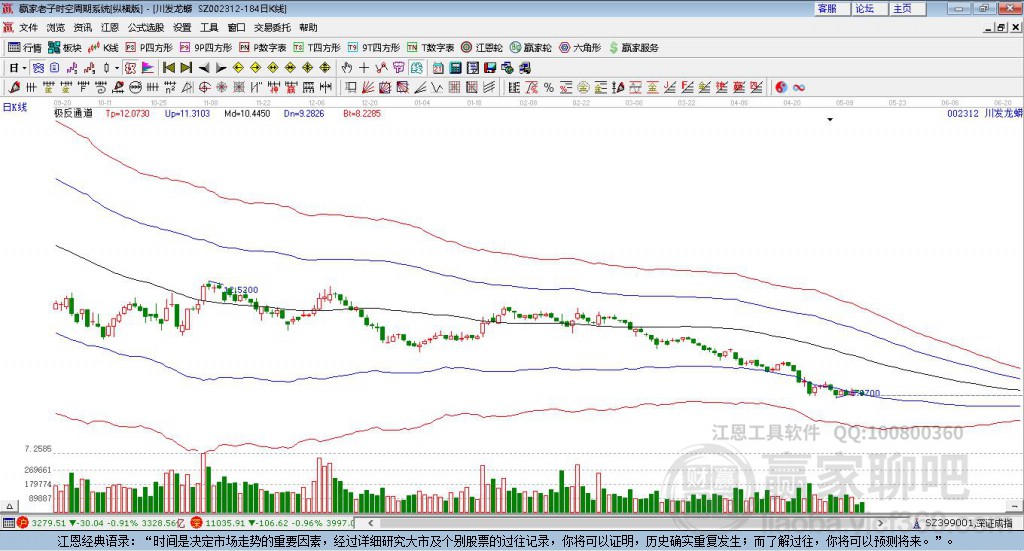Step chart right with black right arrow
This screenshot has height=551, width=1024.
pos(221,68)
